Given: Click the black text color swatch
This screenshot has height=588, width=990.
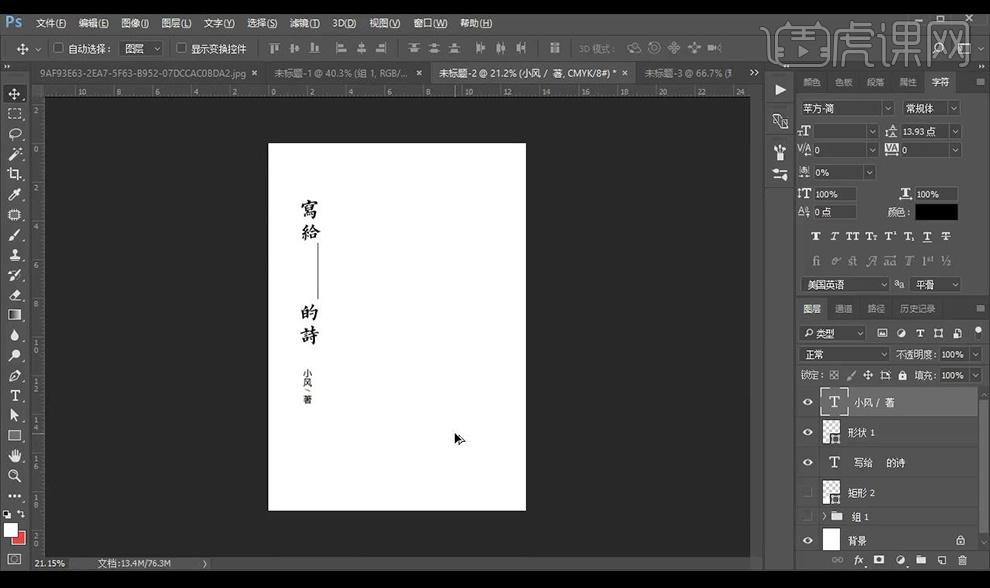Looking at the screenshot, I should click(x=936, y=212).
